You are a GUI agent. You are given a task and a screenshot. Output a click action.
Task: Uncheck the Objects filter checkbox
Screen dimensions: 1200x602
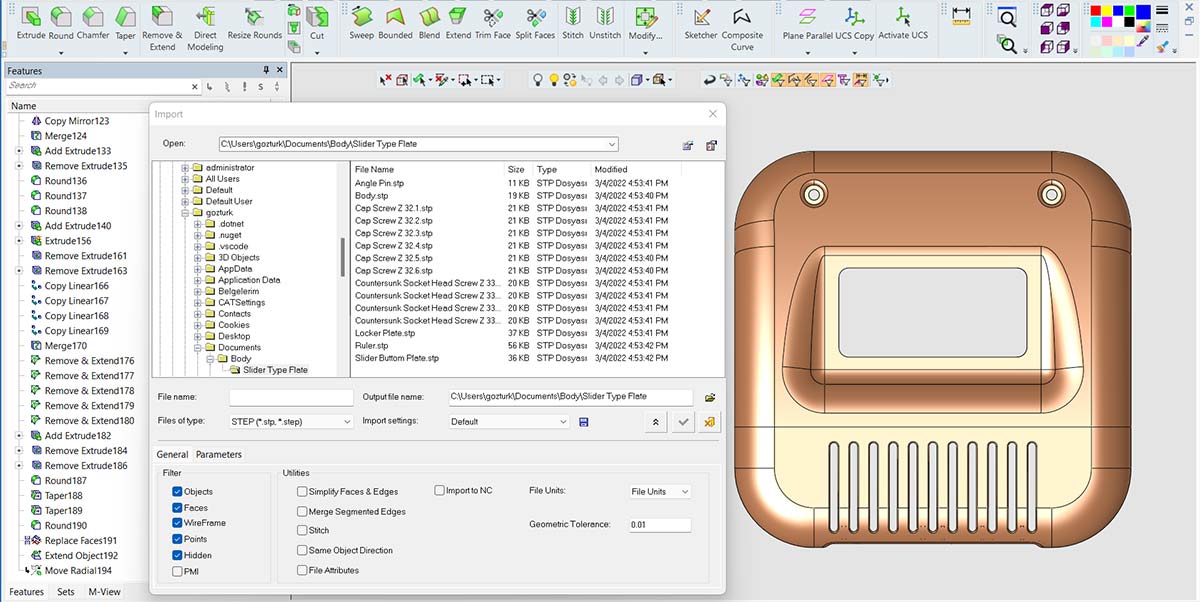[x=177, y=492]
